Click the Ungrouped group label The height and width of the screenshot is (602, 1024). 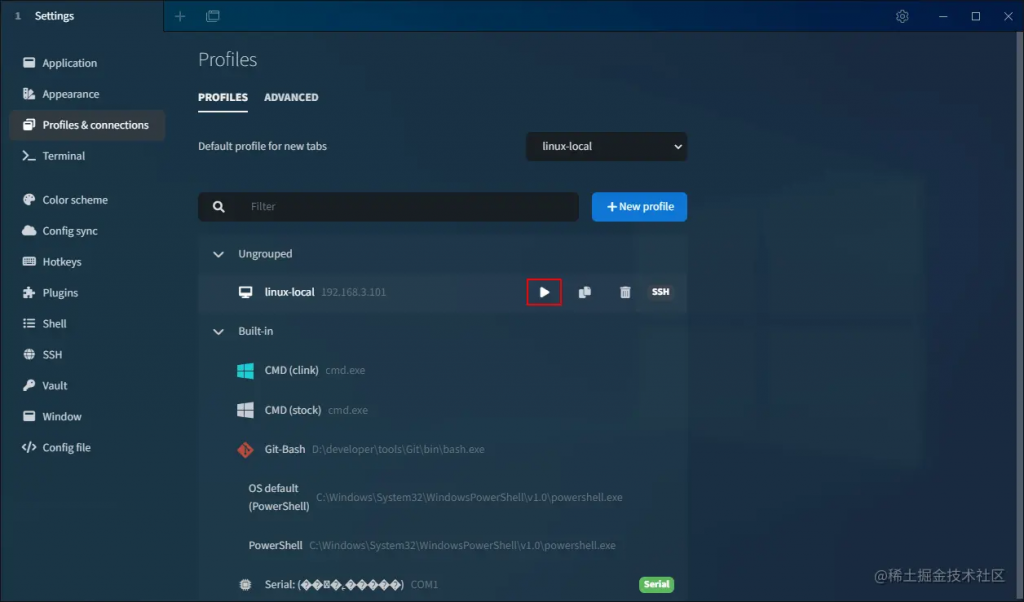tap(265, 254)
